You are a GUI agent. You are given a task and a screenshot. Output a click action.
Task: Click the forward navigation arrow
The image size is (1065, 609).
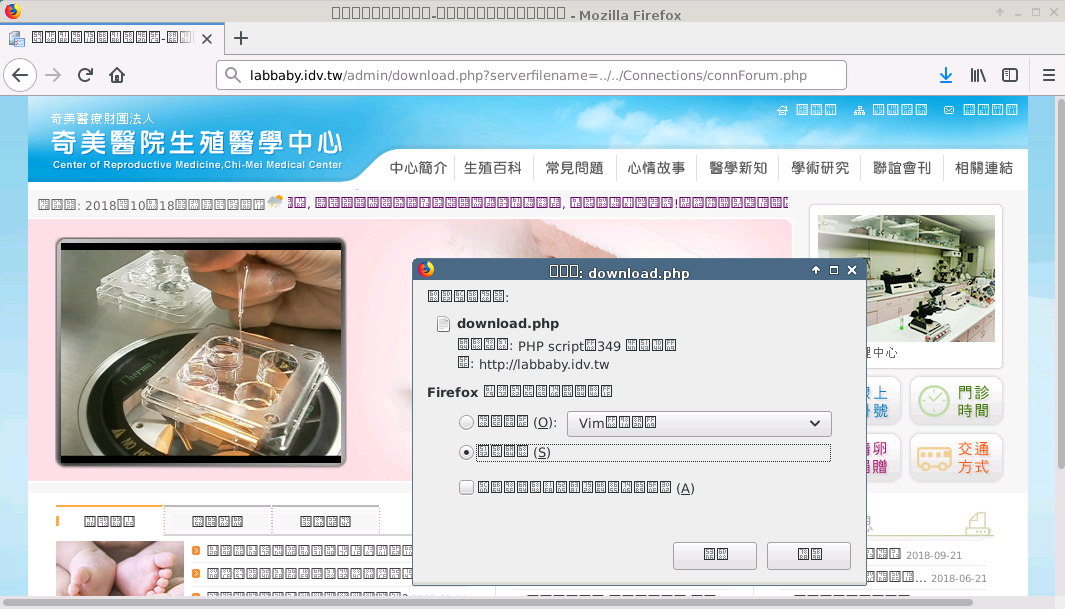click(x=53, y=75)
